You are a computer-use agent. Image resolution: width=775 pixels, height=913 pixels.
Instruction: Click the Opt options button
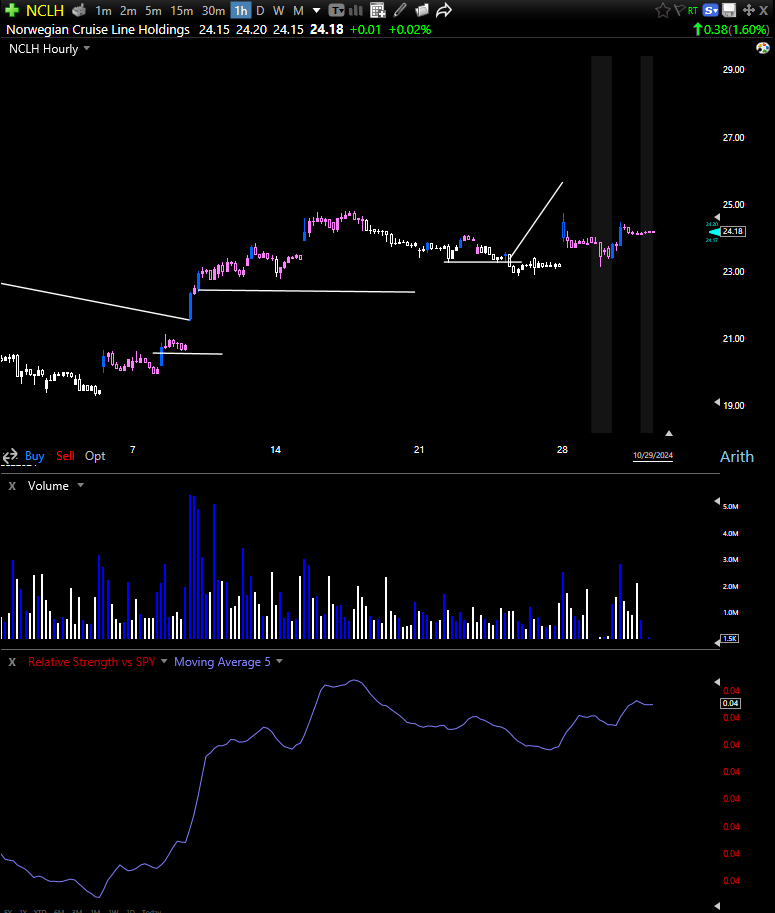pos(95,456)
